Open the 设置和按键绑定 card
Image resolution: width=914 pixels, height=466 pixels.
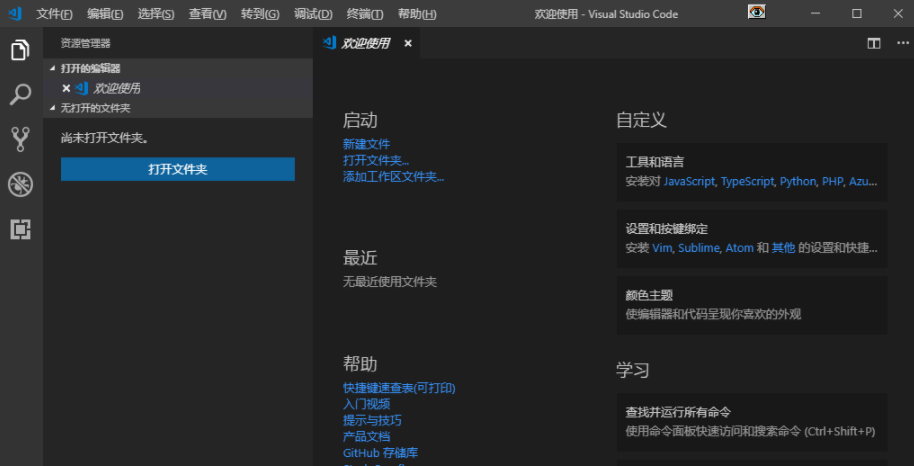tap(752, 239)
